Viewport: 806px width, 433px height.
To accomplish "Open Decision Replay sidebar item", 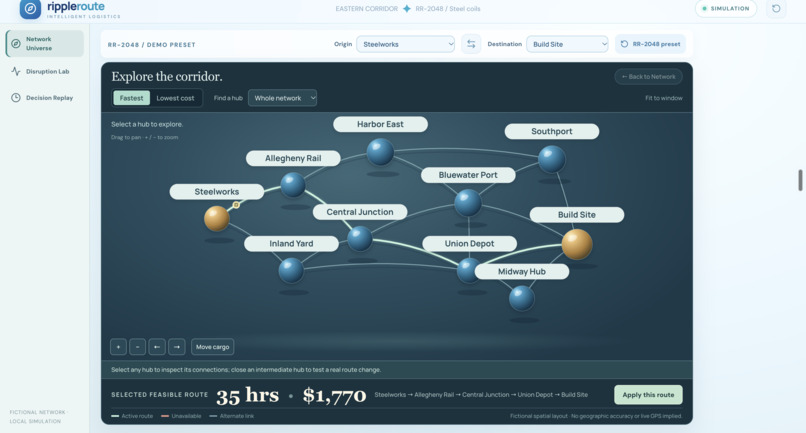I will (x=45, y=98).
